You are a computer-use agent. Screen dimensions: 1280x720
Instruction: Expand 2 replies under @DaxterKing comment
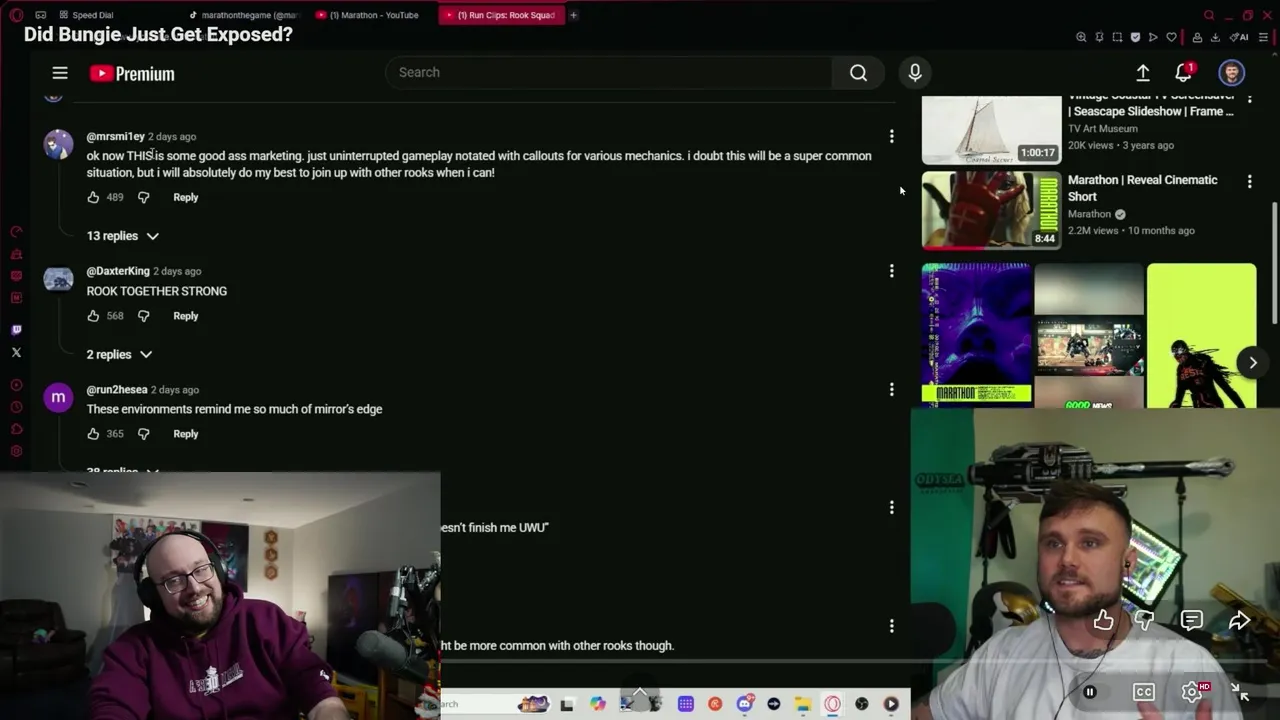pos(119,354)
